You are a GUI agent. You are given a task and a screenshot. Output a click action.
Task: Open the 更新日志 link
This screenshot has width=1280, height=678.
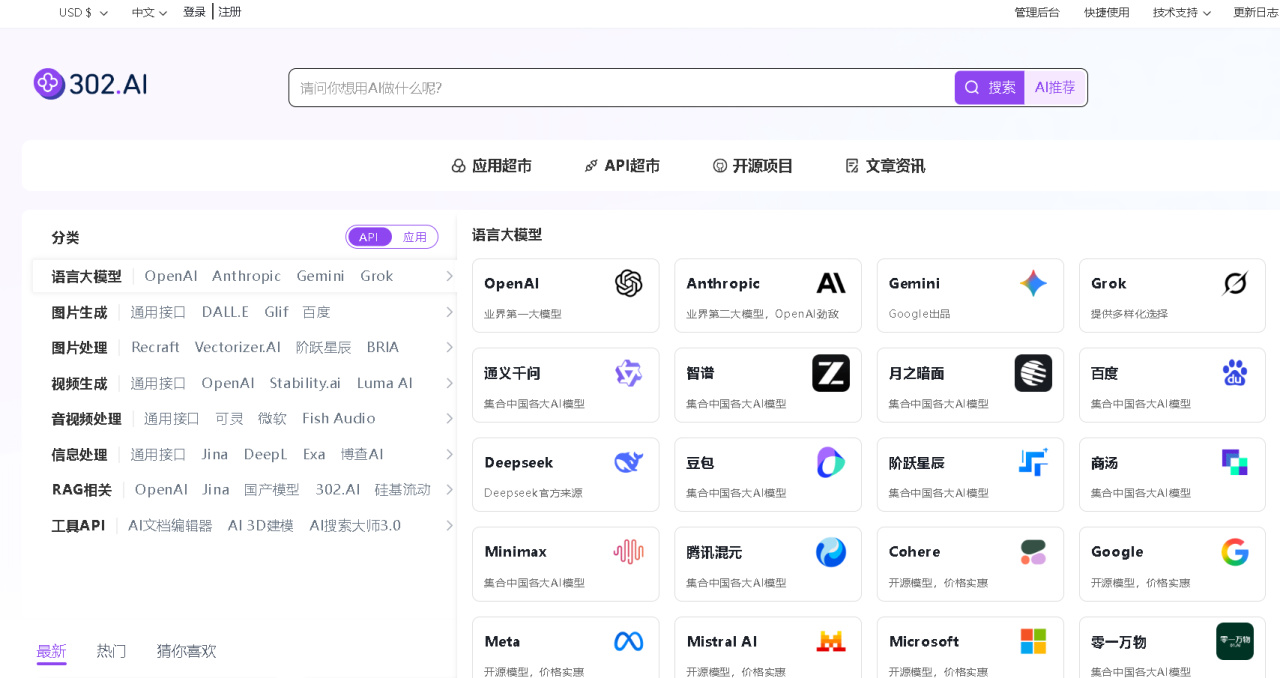click(1256, 12)
